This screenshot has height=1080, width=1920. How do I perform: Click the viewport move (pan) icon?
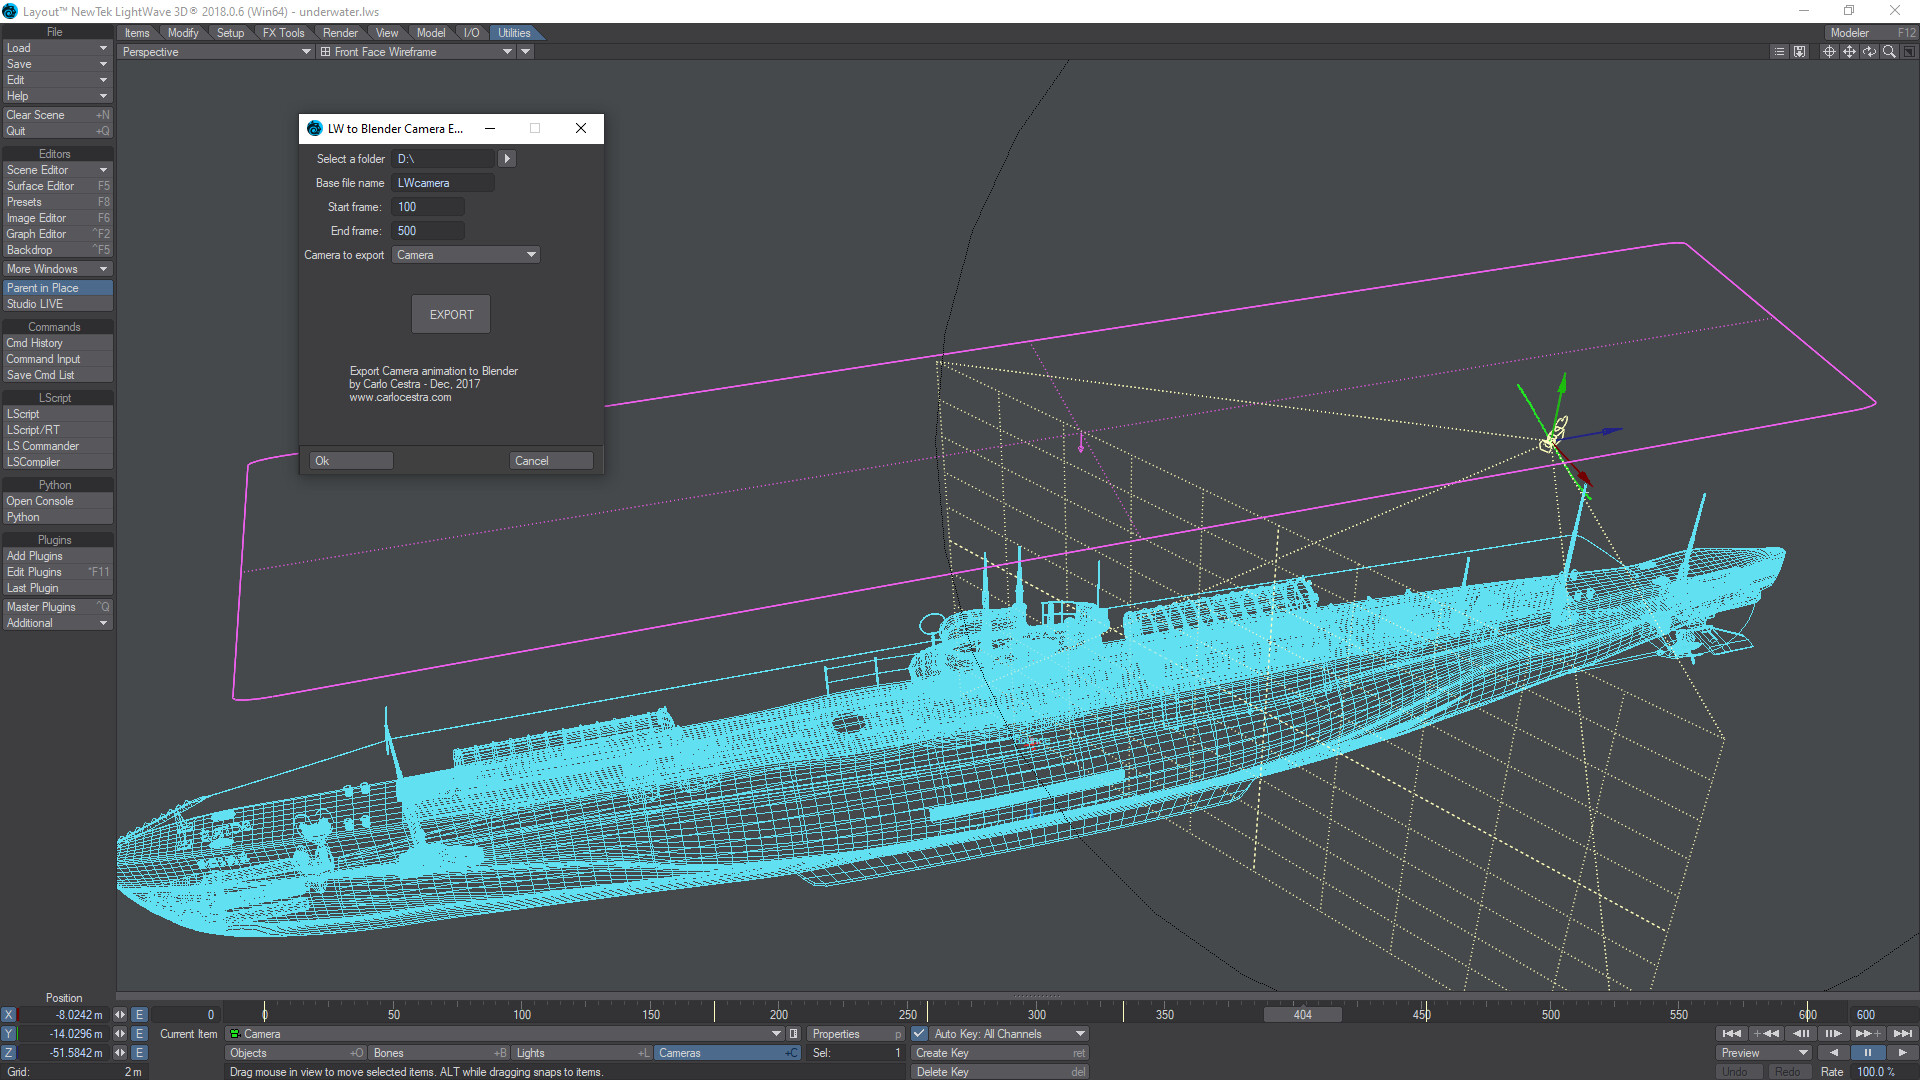tap(1849, 52)
